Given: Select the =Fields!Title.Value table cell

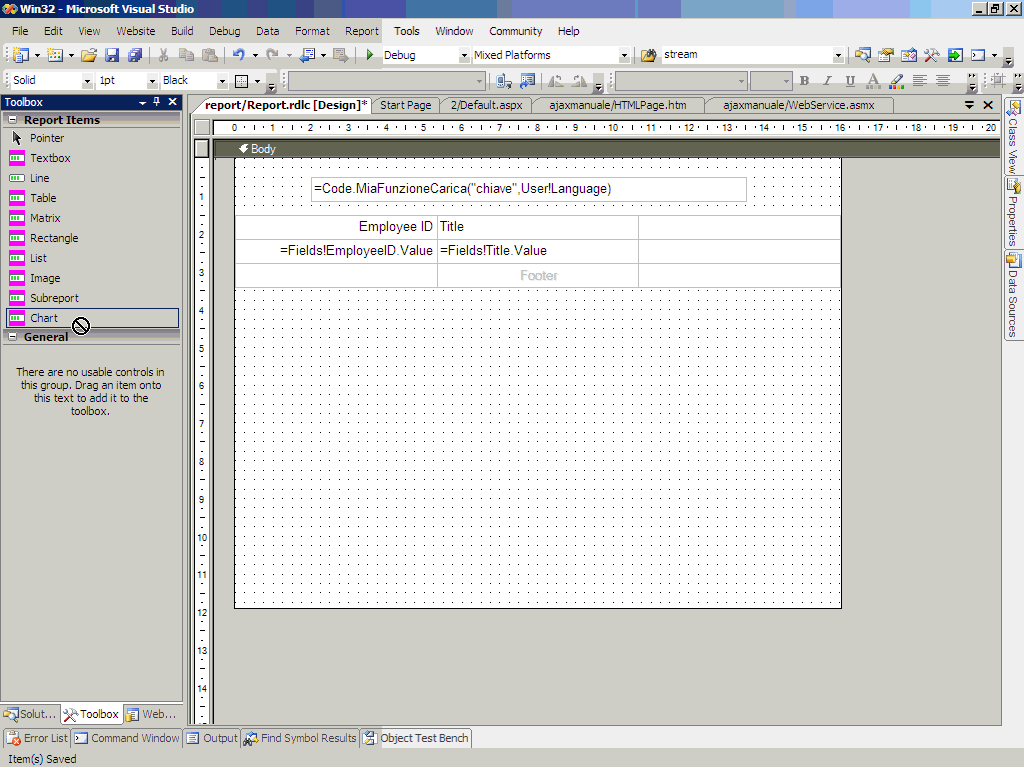Looking at the screenshot, I should tap(537, 251).
